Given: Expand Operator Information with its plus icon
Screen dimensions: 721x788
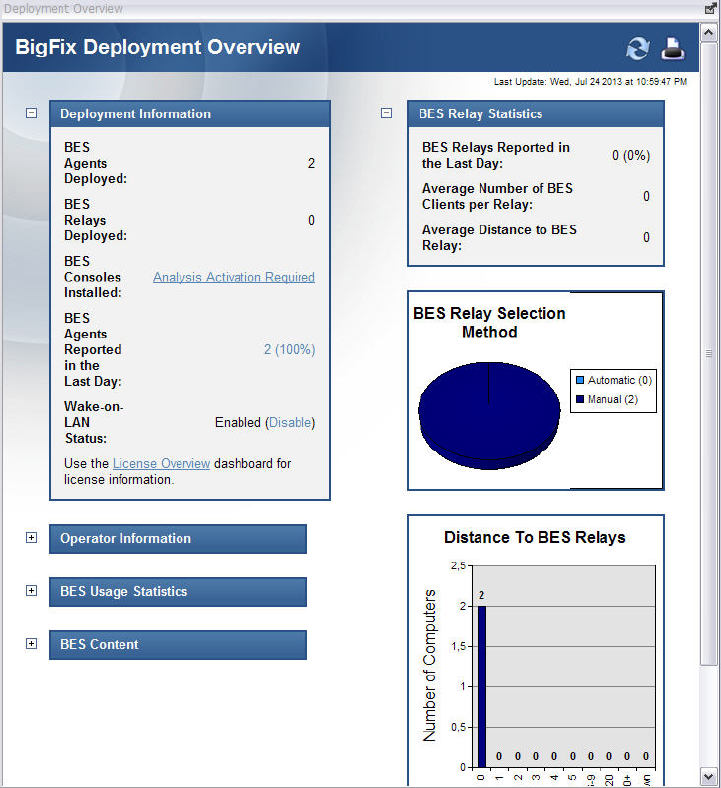Looking at the screenshot, I should (x=31, y=537).
